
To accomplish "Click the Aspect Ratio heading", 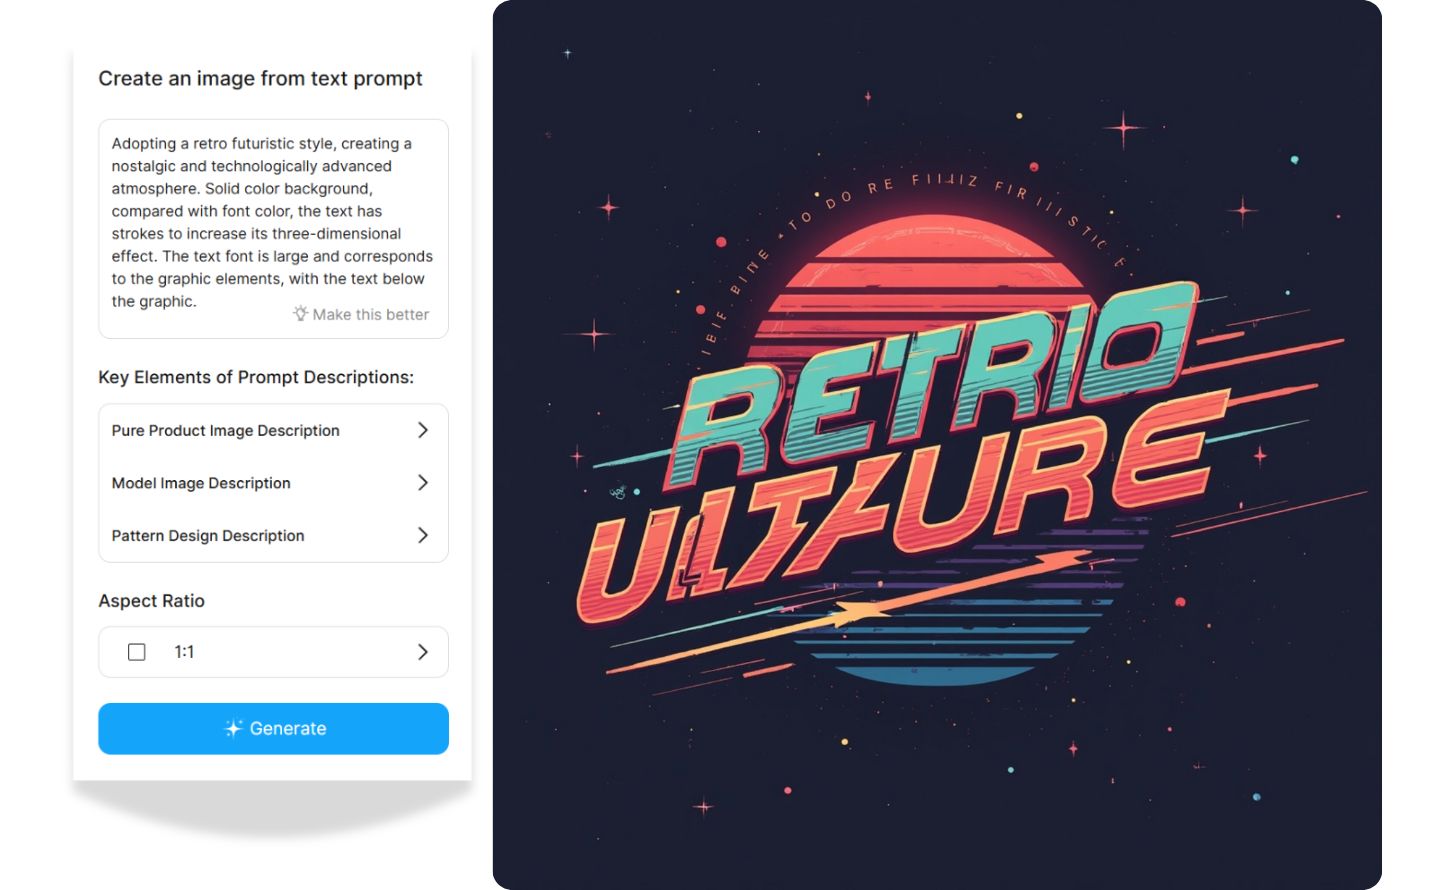I will pyautogui.click(x=151, y=601).
